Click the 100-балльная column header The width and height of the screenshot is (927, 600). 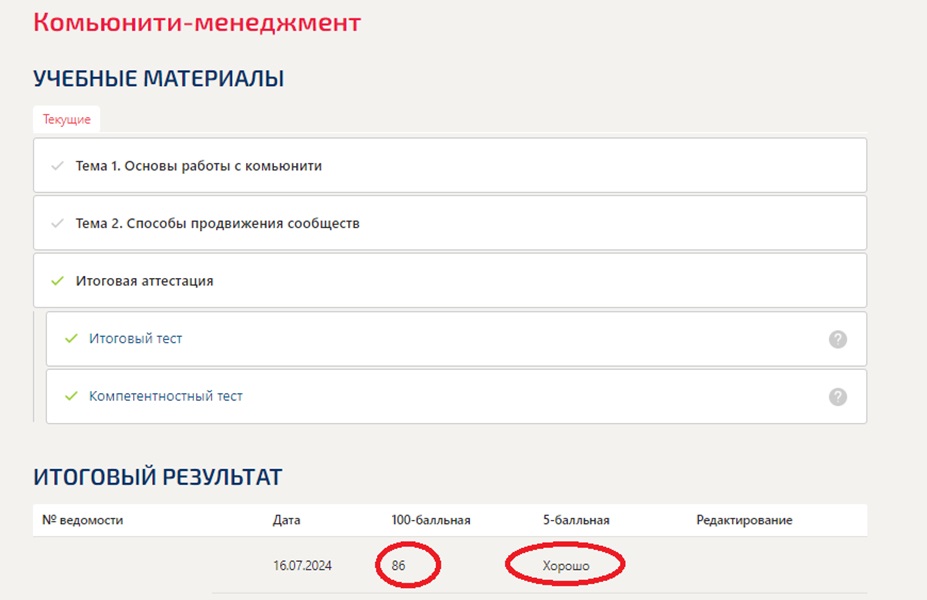point(430,520)
